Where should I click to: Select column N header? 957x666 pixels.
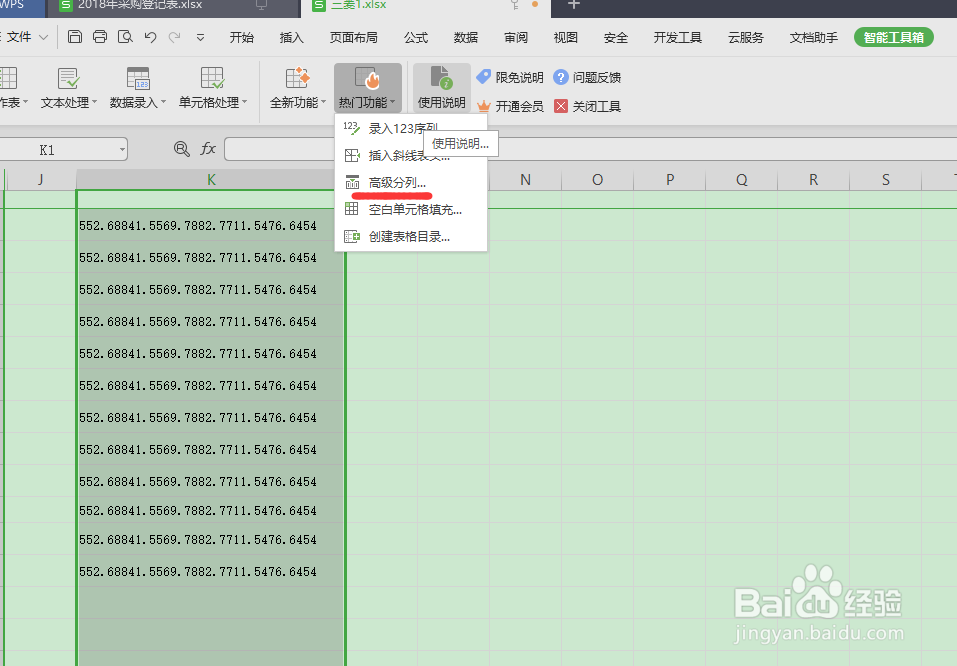(x=525, y=179)
